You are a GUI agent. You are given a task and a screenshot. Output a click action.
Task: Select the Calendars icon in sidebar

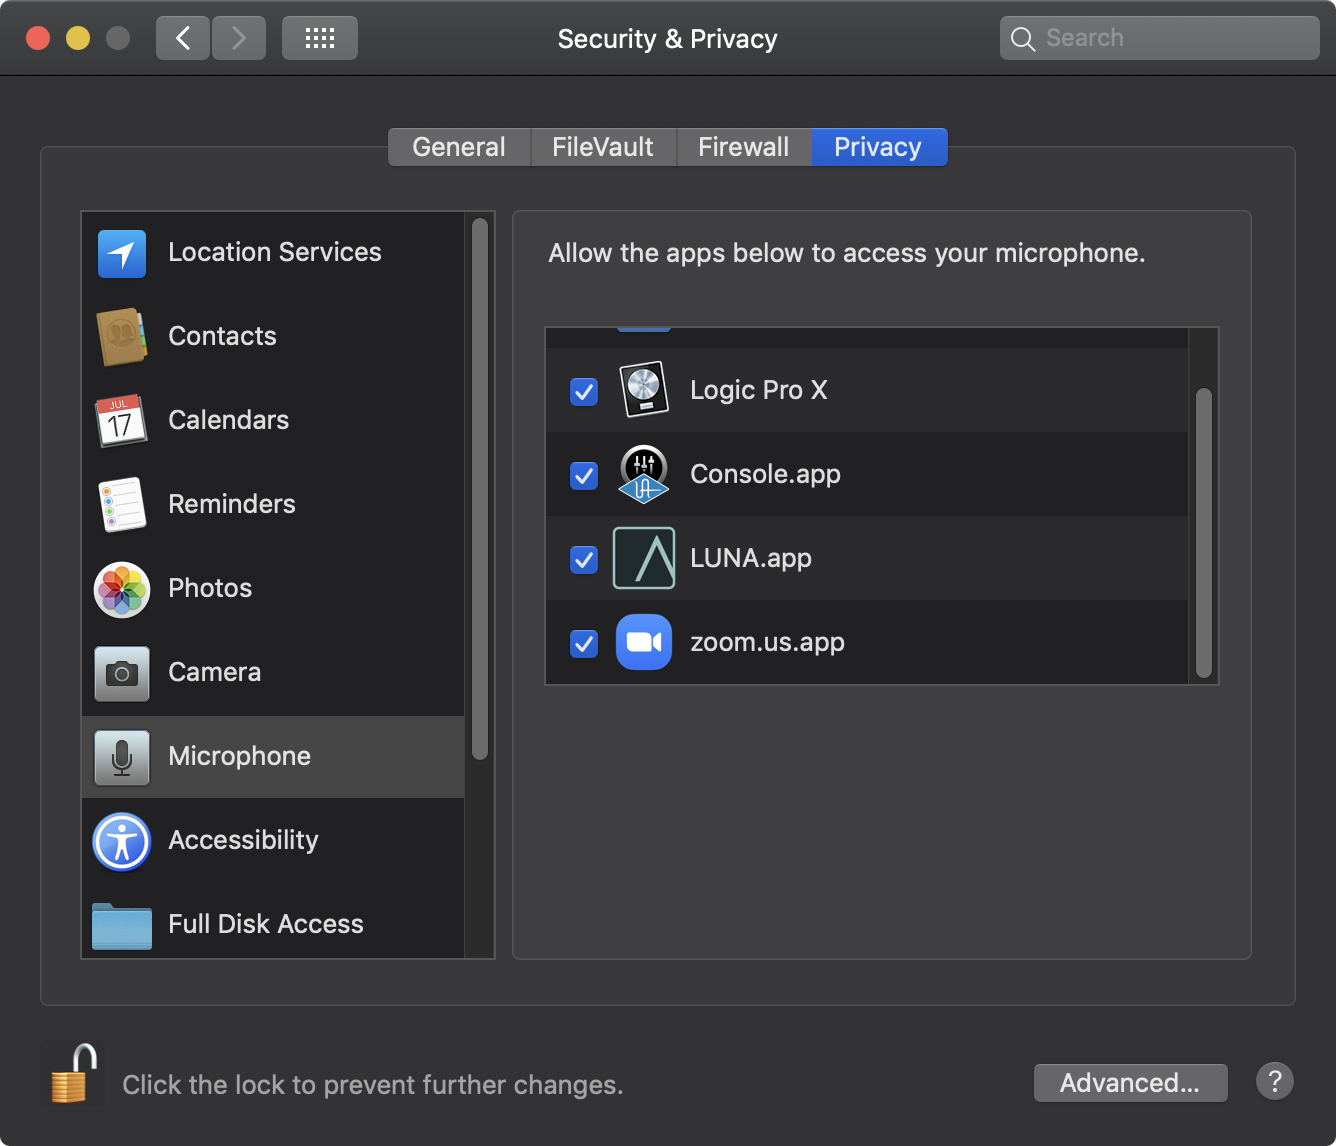pyautogui.click(x=121, y=421)
